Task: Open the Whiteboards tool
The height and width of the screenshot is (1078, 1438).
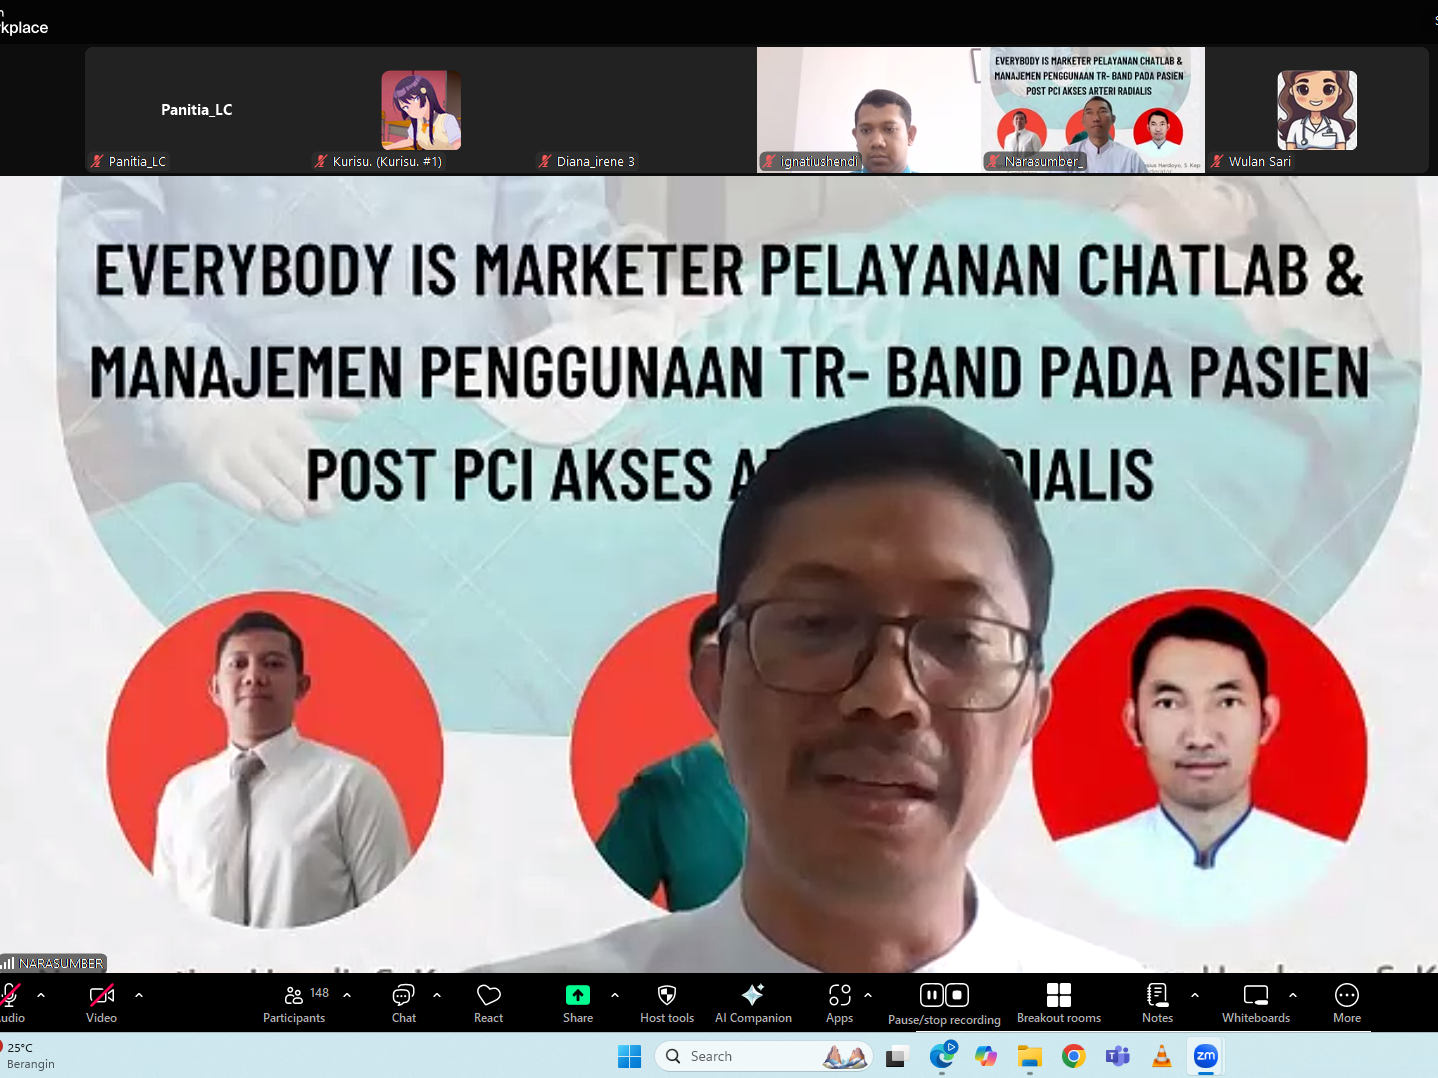Action: [1255, 1003]
